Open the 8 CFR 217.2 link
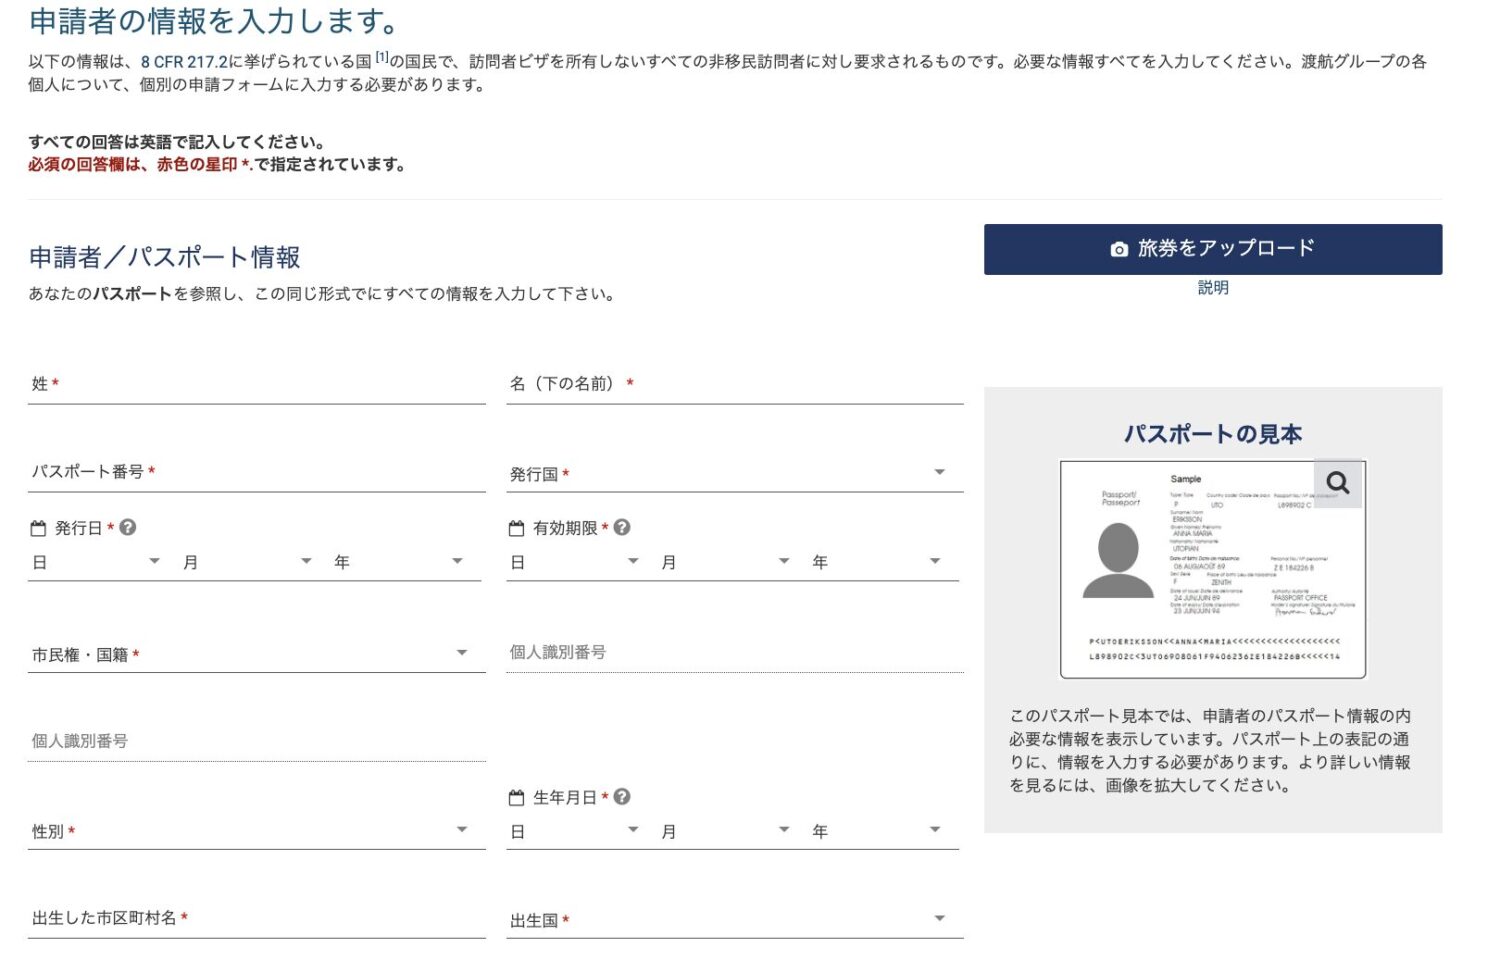 point(184,62)
